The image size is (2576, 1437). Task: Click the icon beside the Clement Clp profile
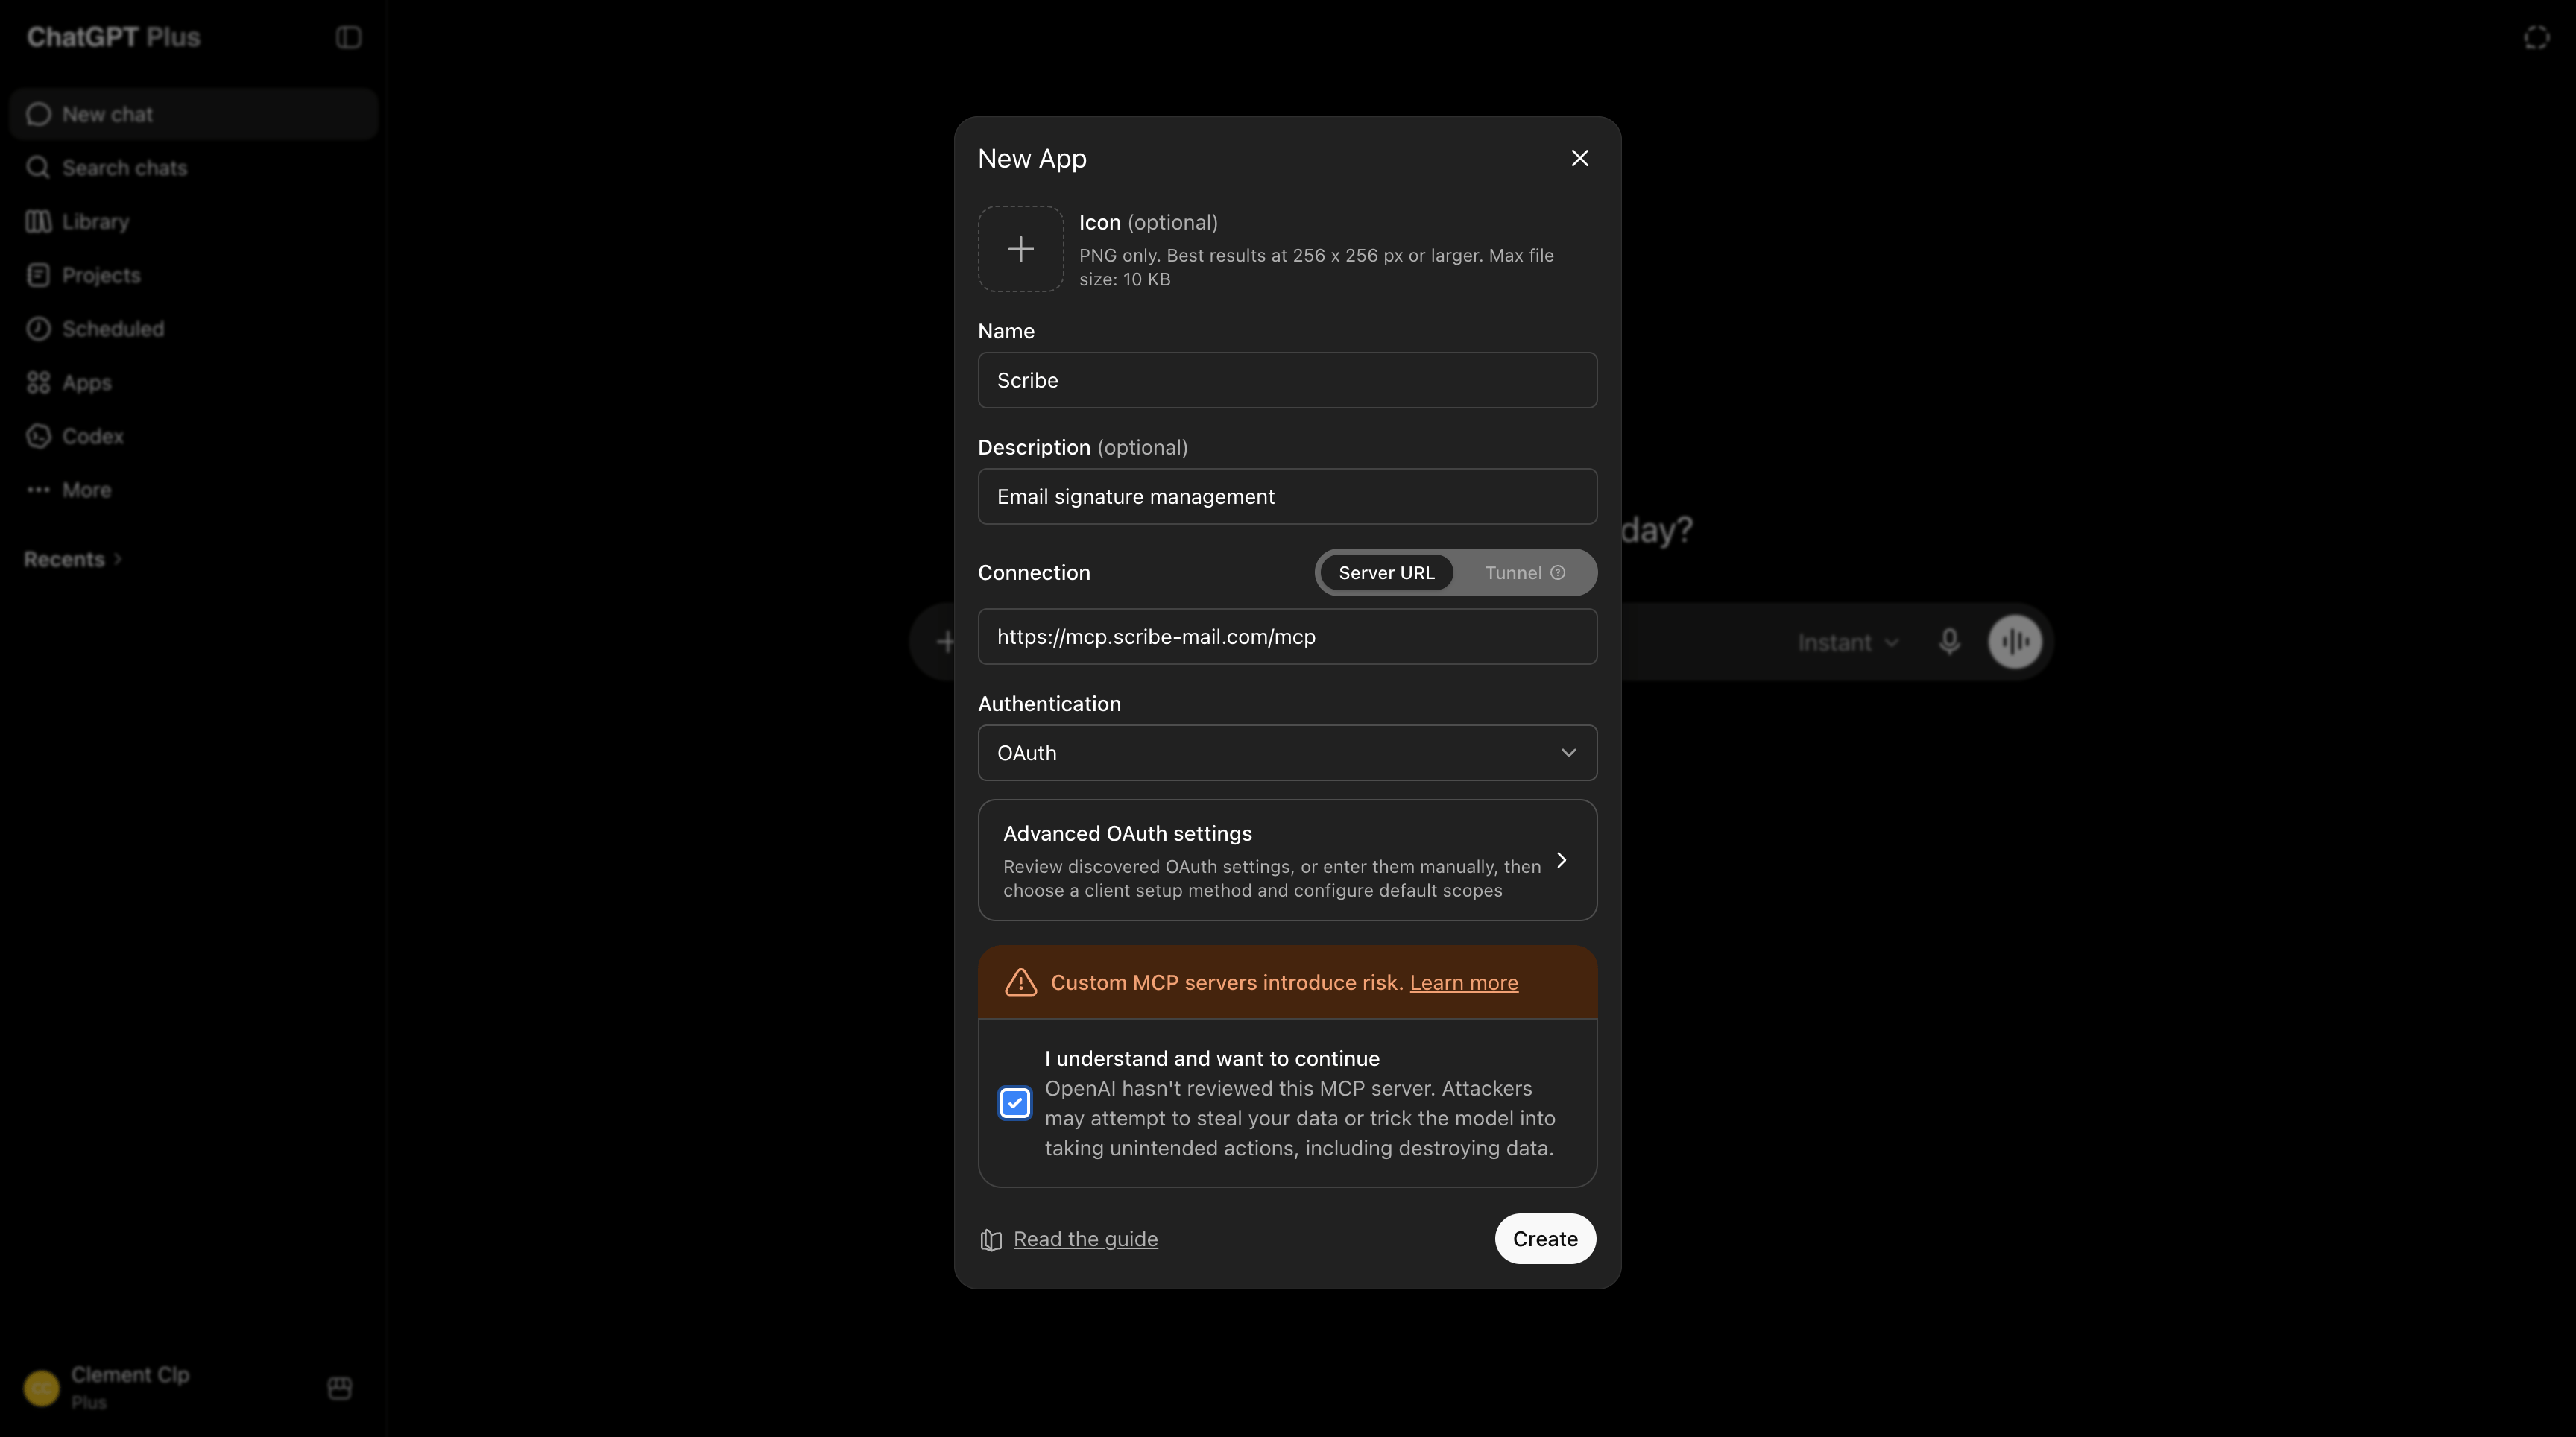point(339,1388)
